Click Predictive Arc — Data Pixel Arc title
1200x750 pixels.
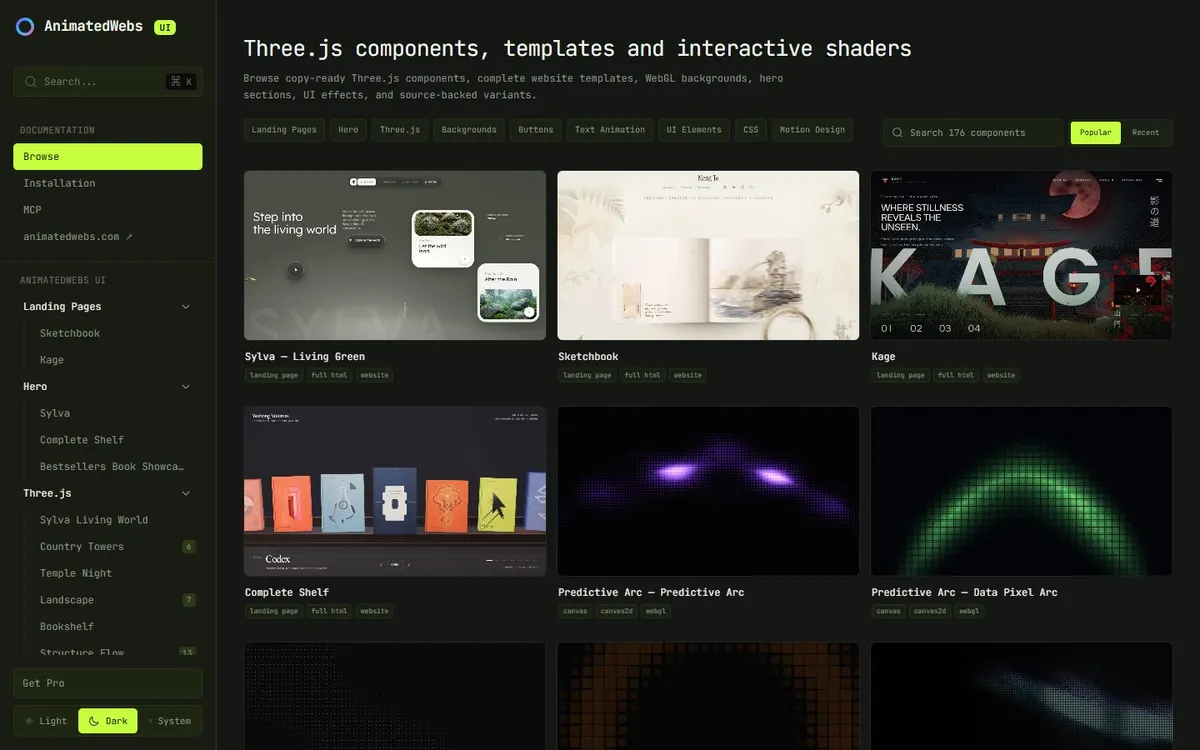click(x=964, y=593)
